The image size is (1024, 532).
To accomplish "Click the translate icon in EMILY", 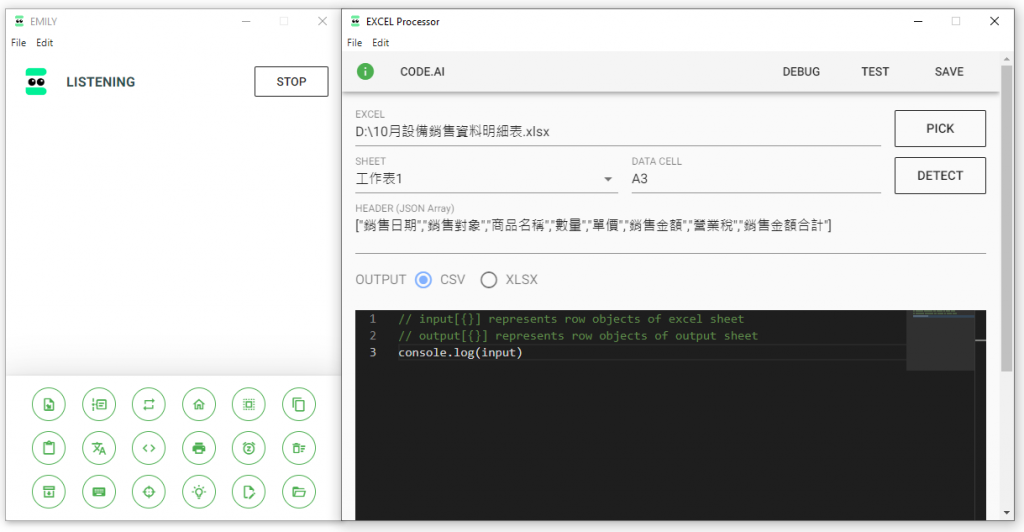I will click(x=99, y=448).
